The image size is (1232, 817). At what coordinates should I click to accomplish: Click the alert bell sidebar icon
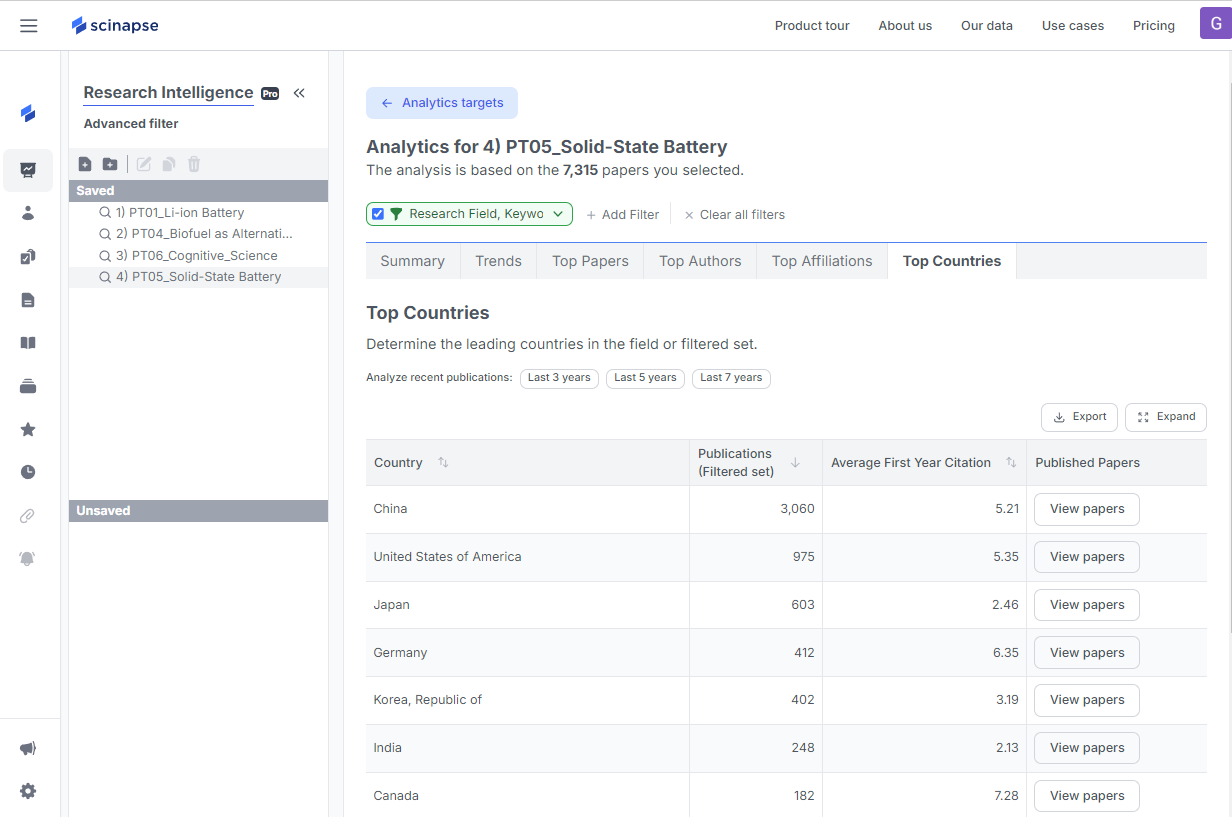pyautogui.click(x=28, y=559)
